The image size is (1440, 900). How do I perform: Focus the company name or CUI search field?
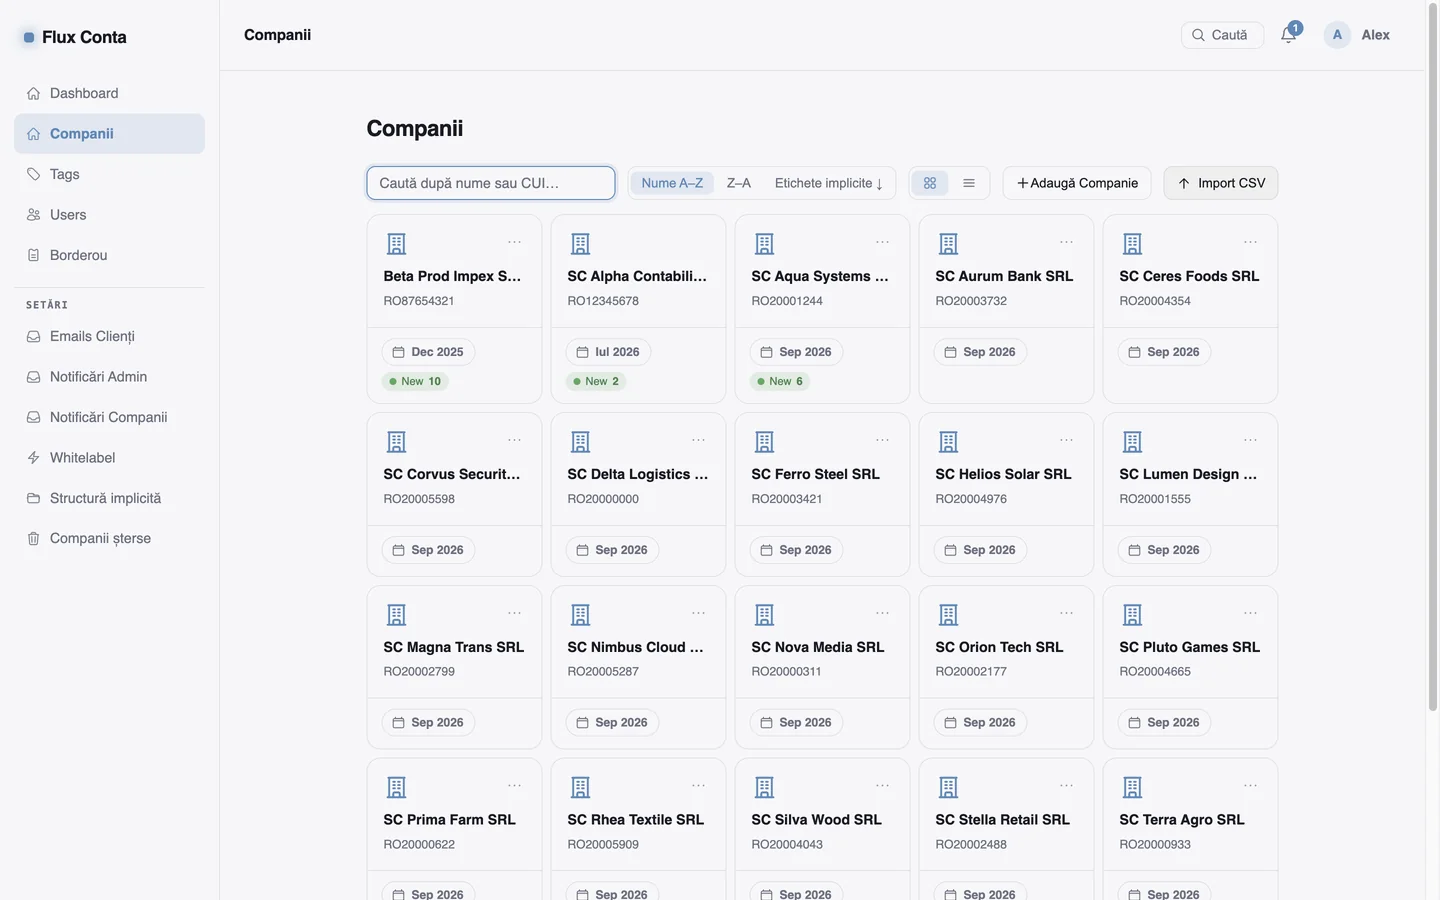[491, 183]
